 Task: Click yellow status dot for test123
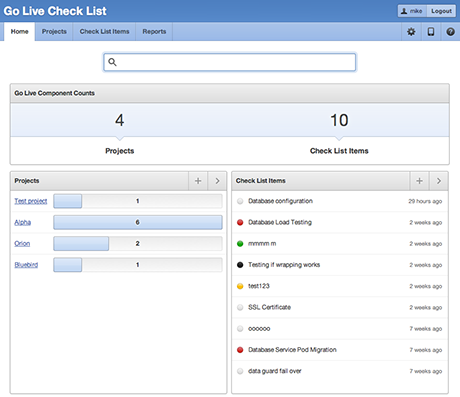240,286
